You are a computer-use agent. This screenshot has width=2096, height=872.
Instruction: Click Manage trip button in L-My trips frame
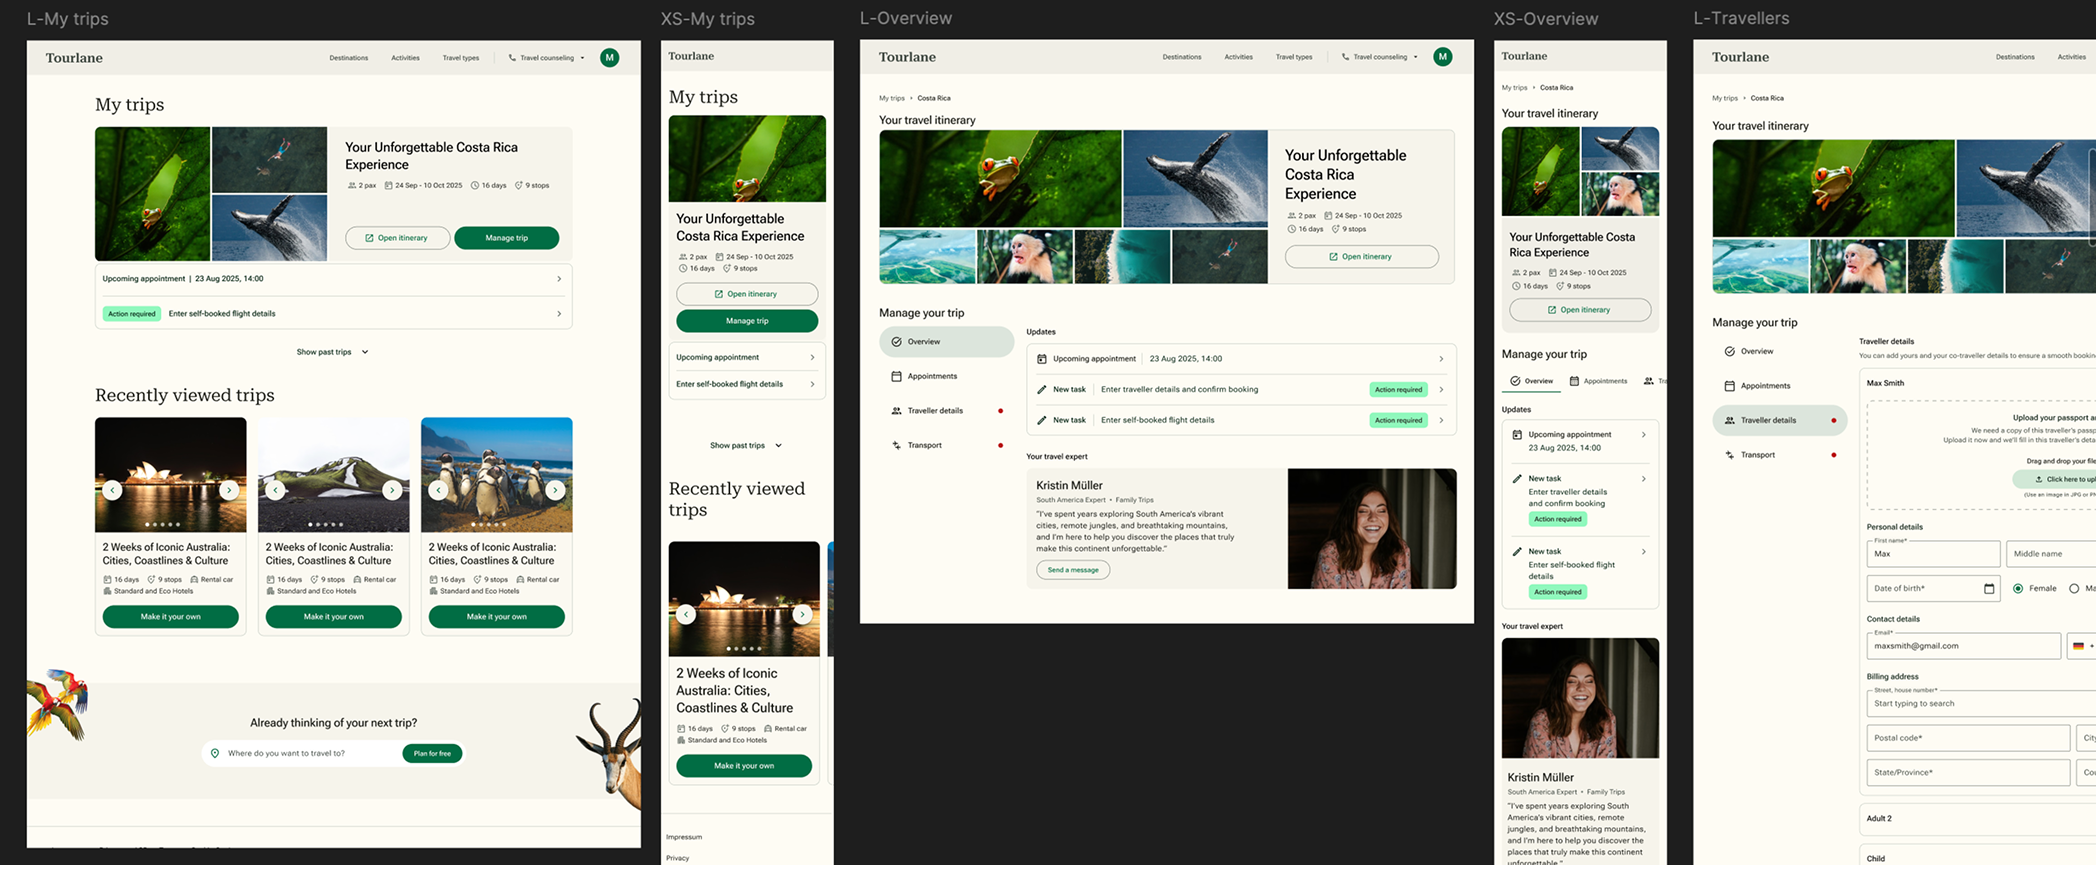[x=506, y=238]
